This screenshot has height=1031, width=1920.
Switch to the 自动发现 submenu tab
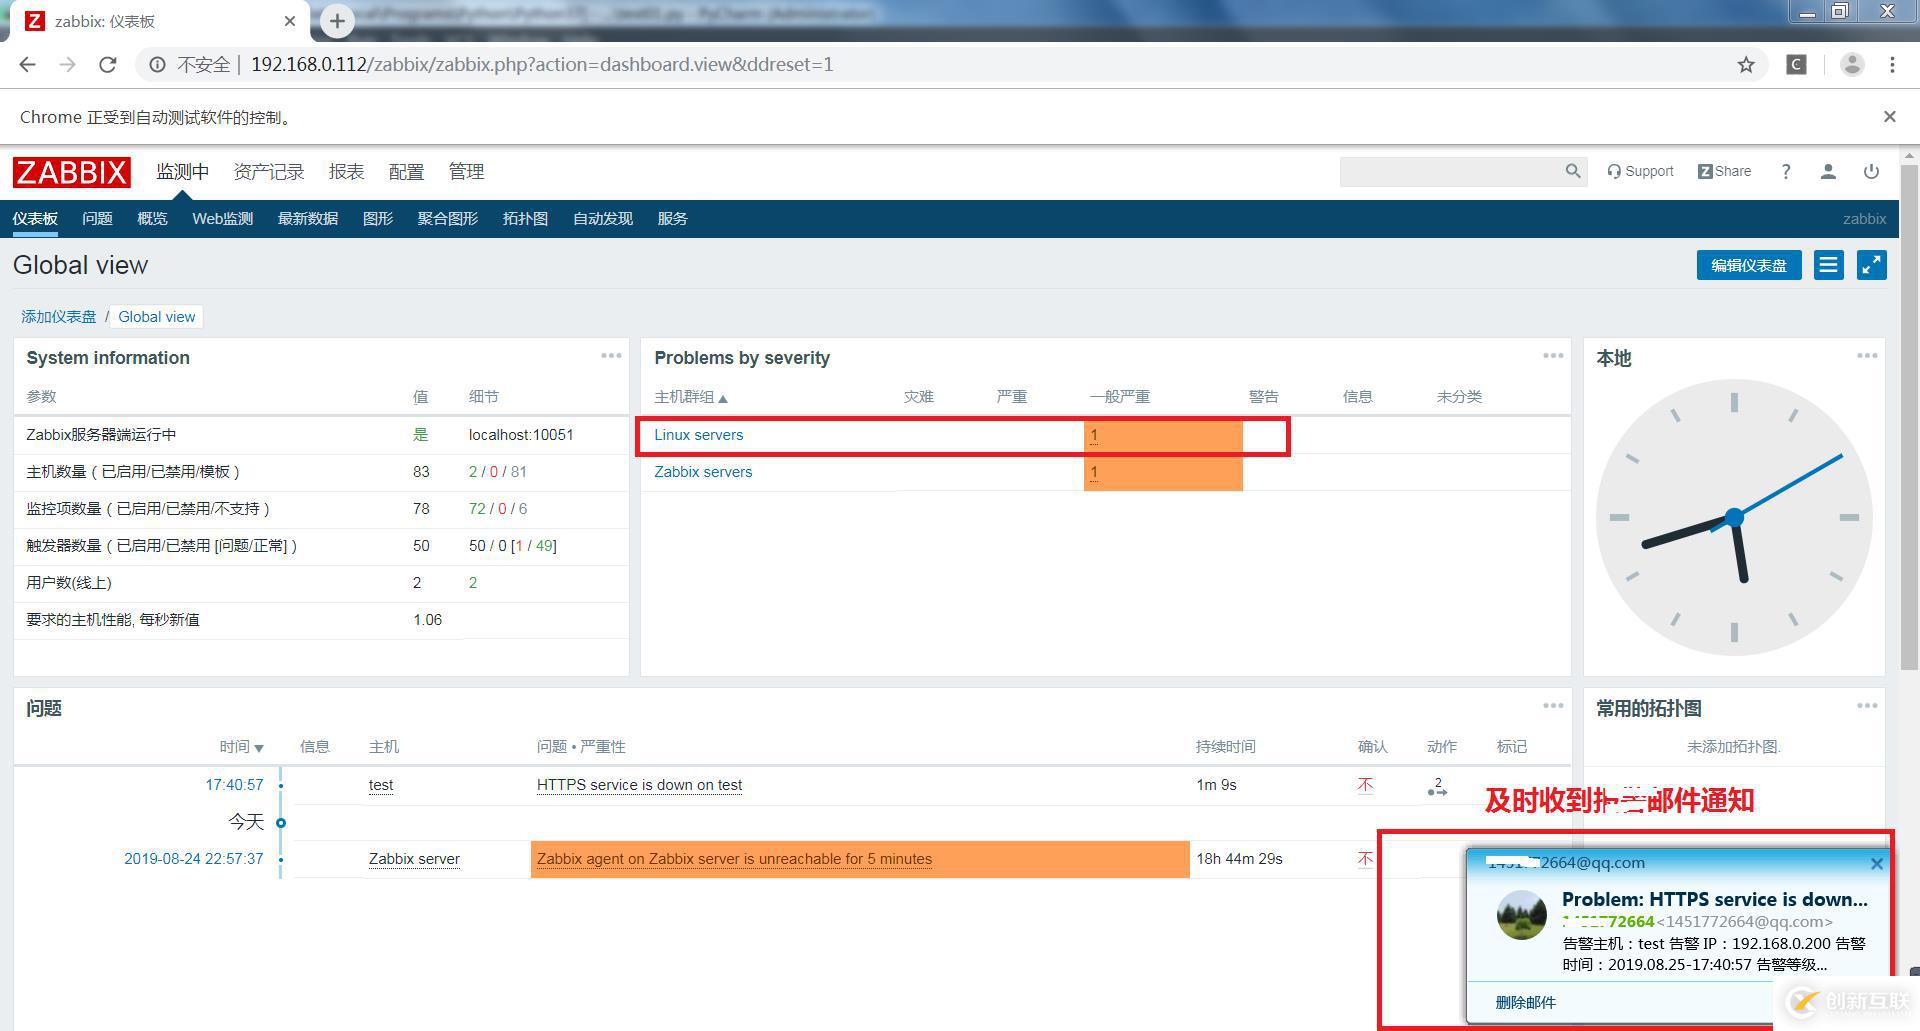point(603,219)
